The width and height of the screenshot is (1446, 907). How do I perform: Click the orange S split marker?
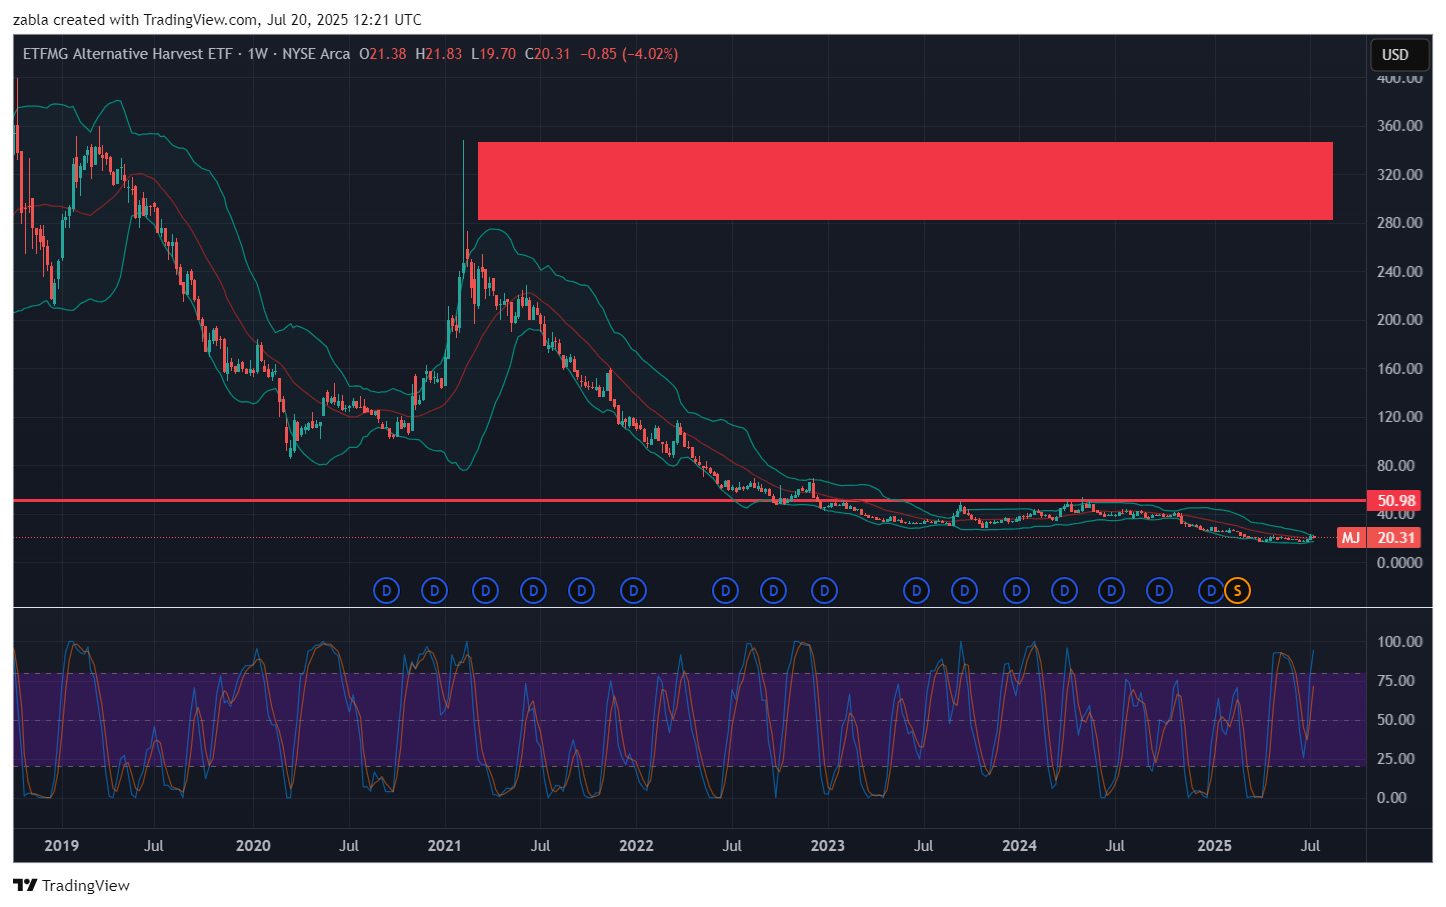click(x=1237, y=591)
